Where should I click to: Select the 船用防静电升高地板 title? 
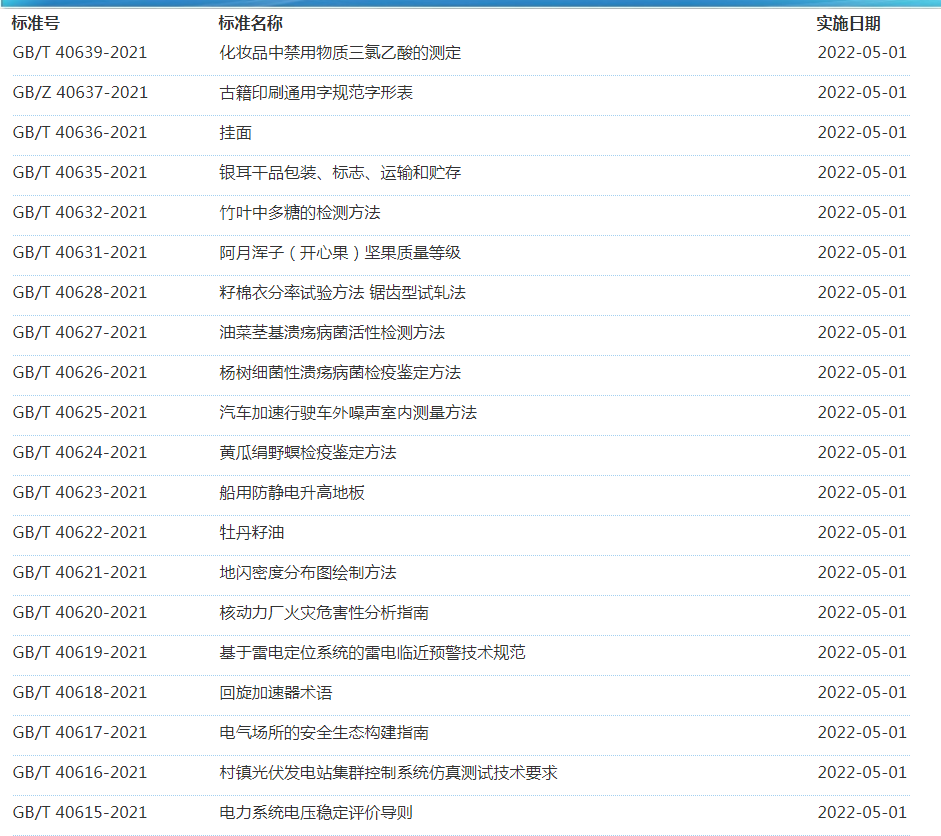[292, 493]
